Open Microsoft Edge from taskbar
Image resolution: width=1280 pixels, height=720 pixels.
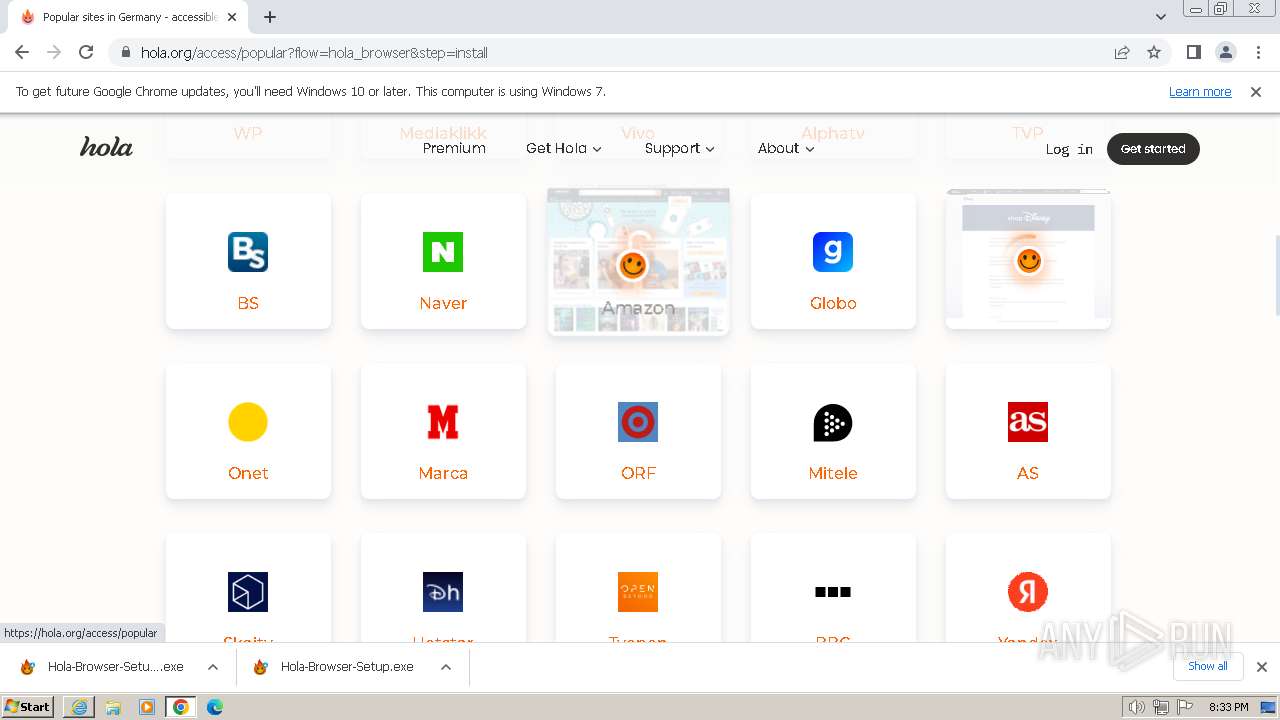coord(215,707)
